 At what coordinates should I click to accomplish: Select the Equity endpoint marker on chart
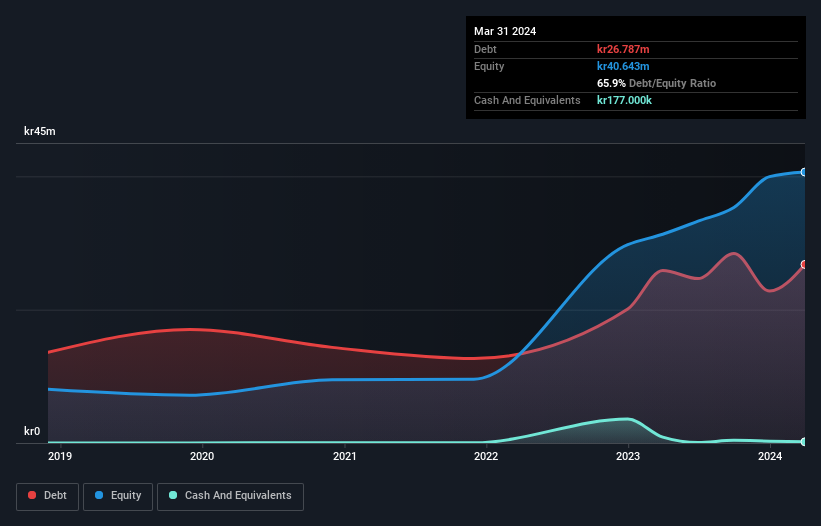pos(804,172)
